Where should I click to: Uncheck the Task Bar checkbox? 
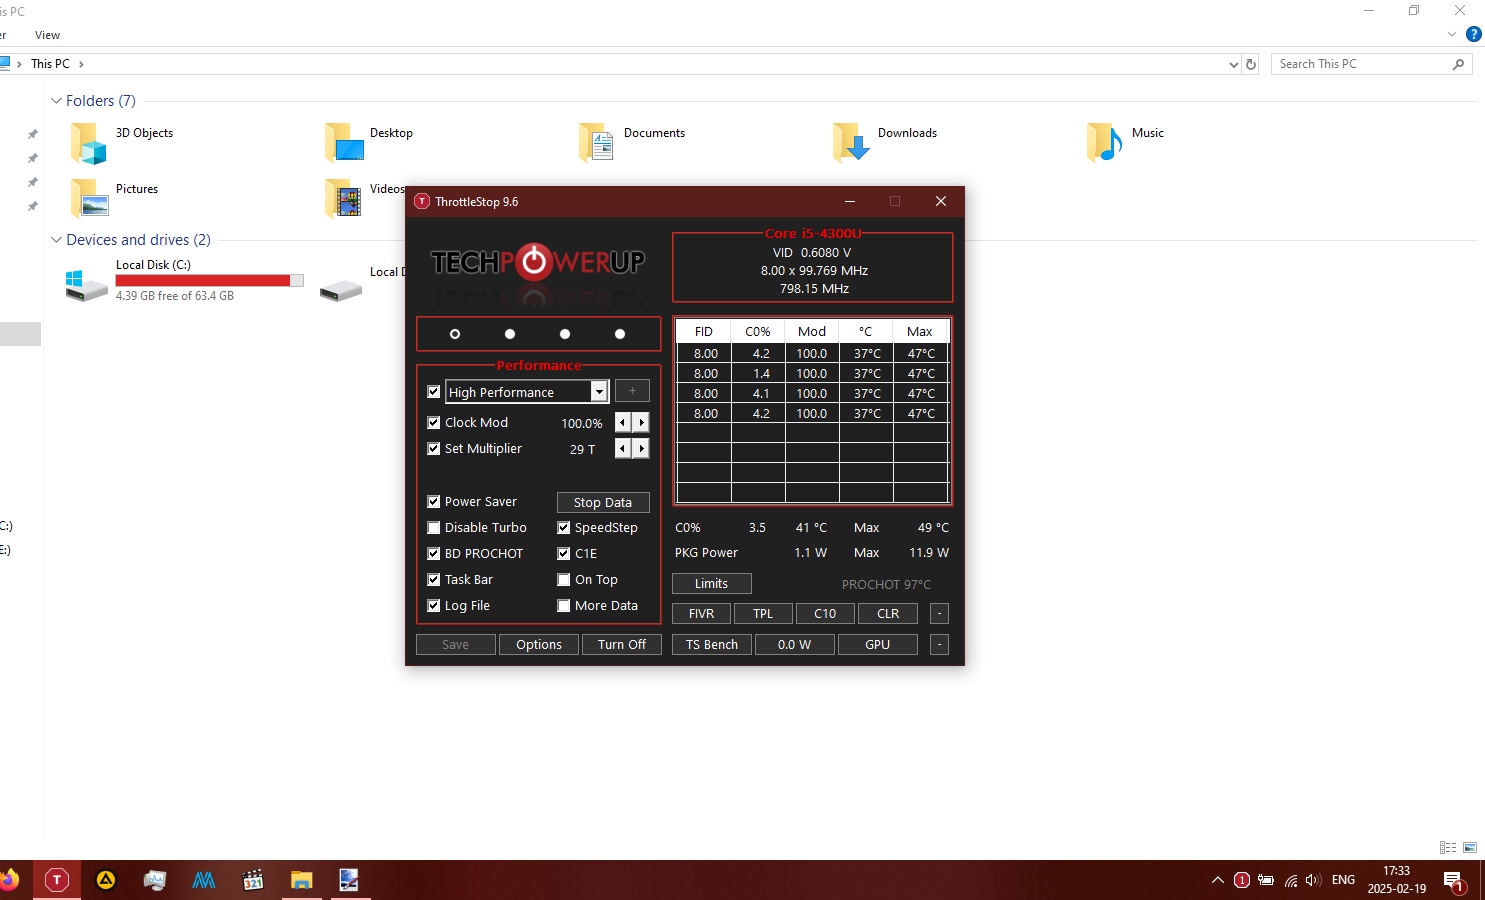point(433,580)
